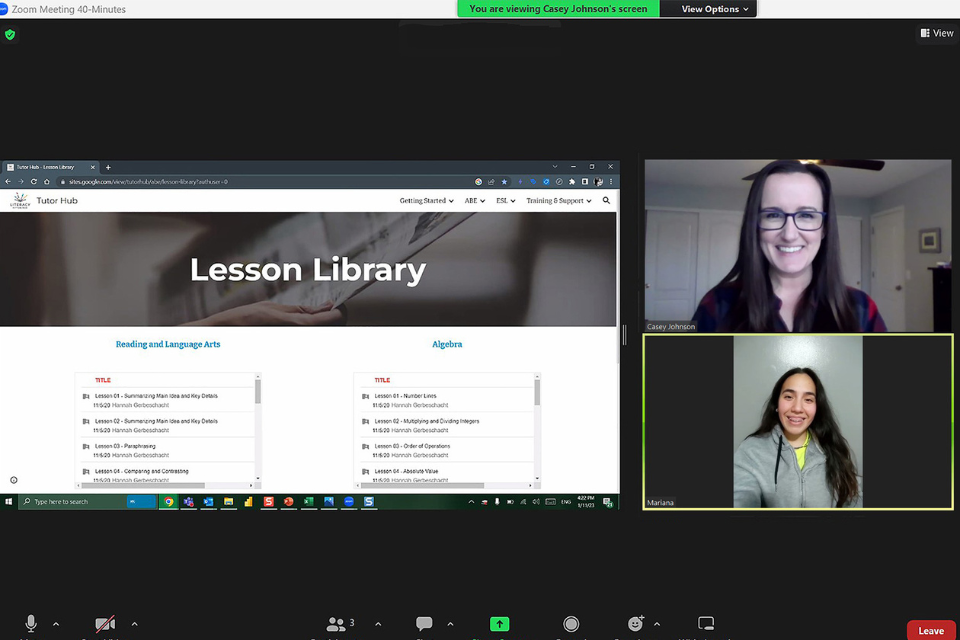Click the Record button icon

pyautogui.click(x=571, y=624)
